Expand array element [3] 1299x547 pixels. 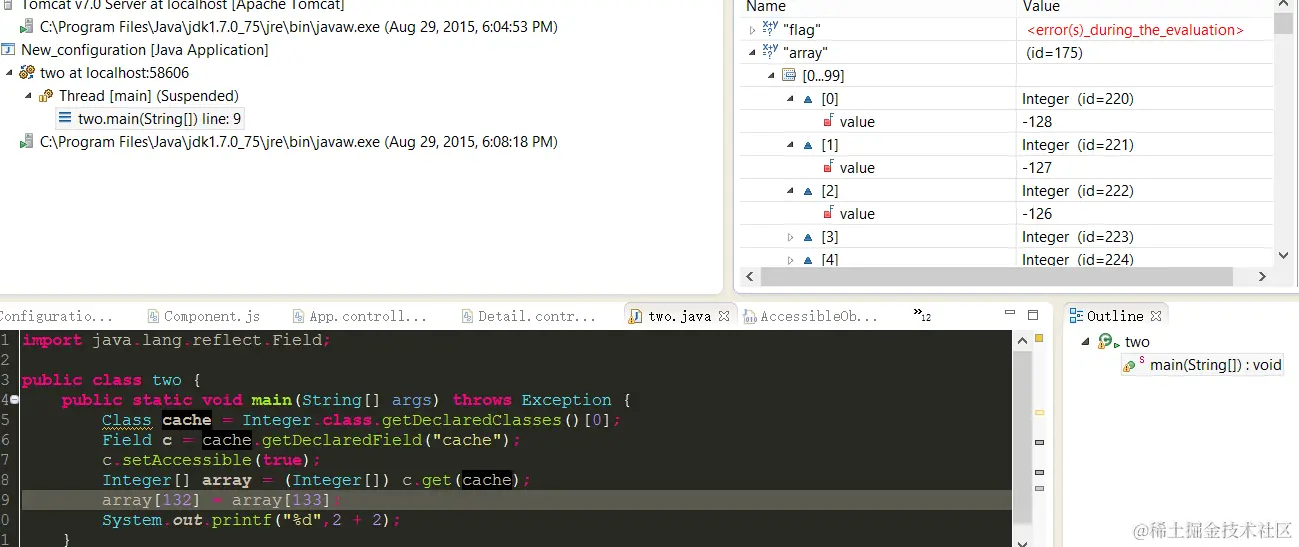click(x=790, y=237)
